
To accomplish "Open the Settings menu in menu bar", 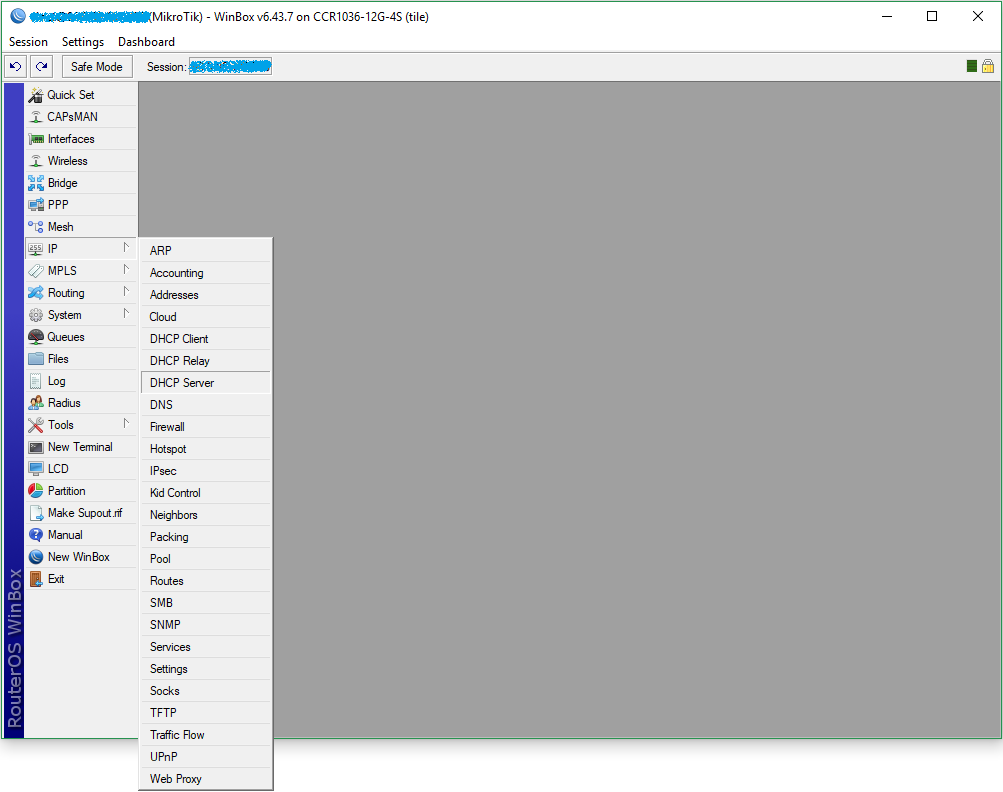I will (83, 42).
